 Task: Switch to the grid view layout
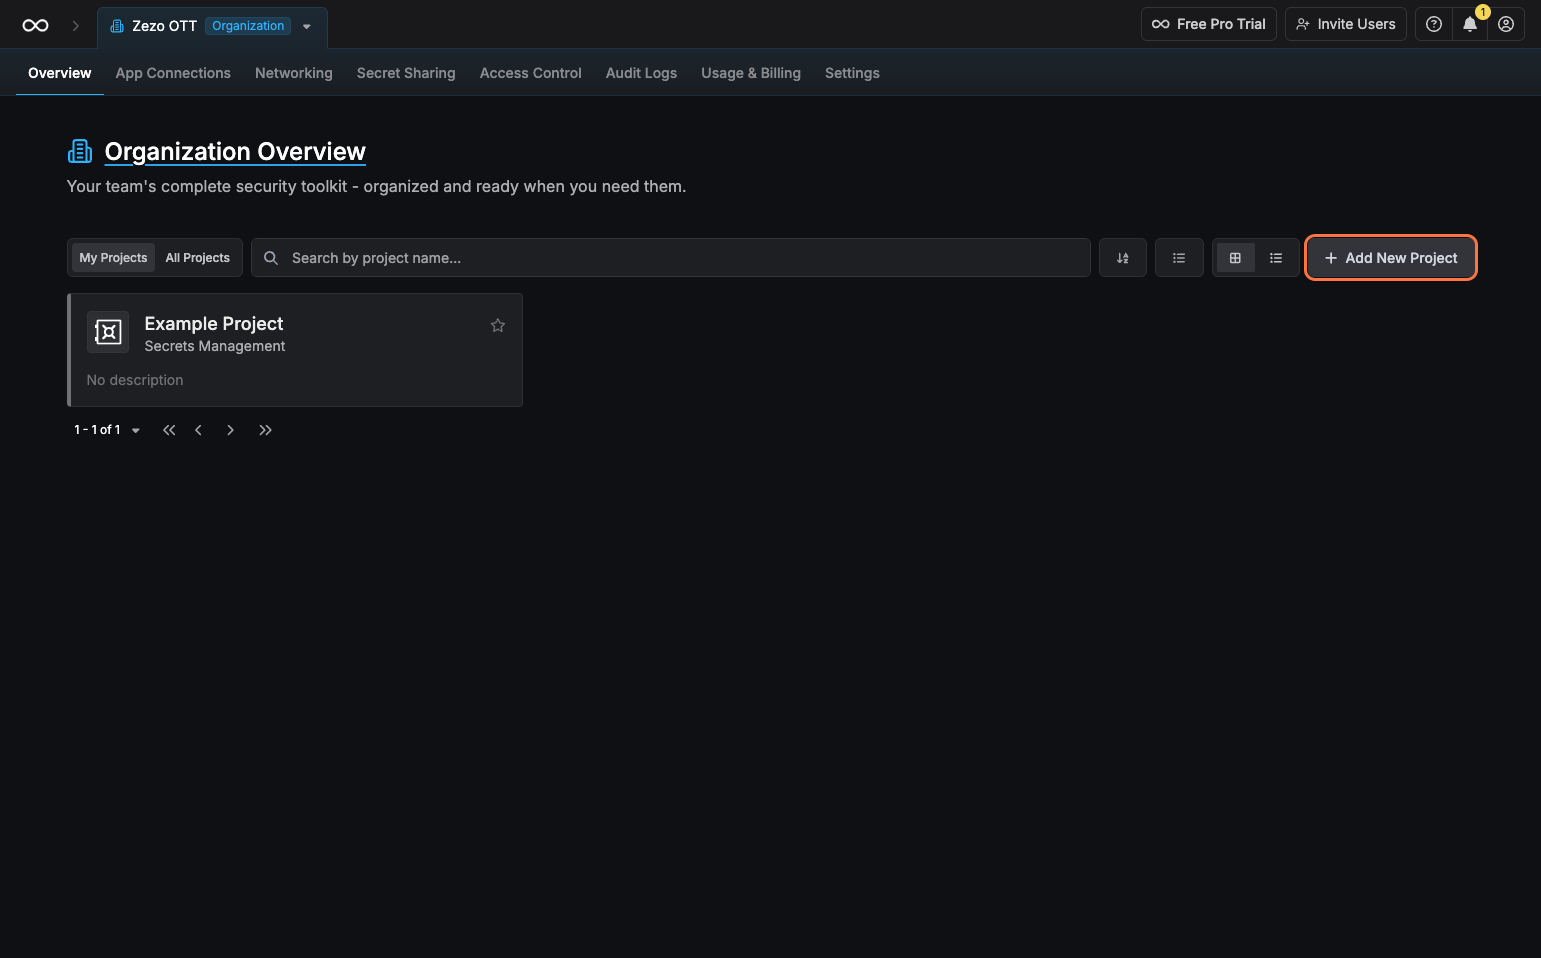[1235, 258]
